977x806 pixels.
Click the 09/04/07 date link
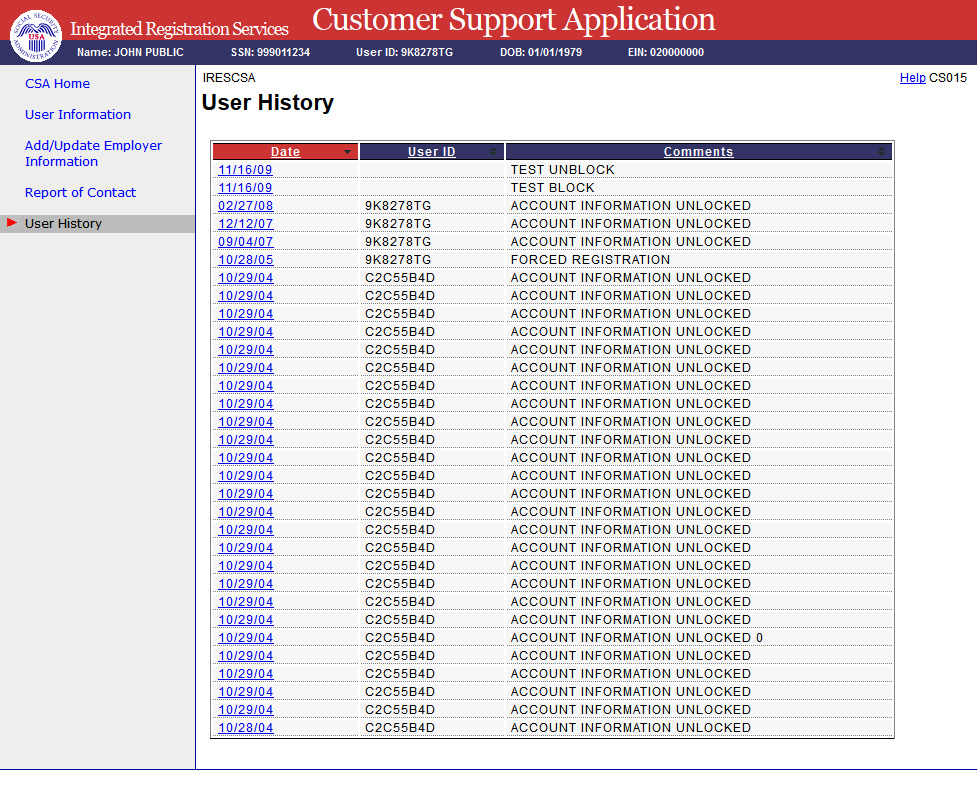point(245,242)
